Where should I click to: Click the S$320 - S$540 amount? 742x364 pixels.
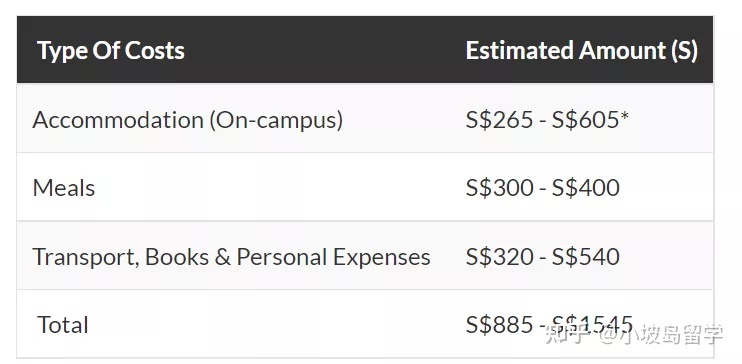(x=543, y=257)
